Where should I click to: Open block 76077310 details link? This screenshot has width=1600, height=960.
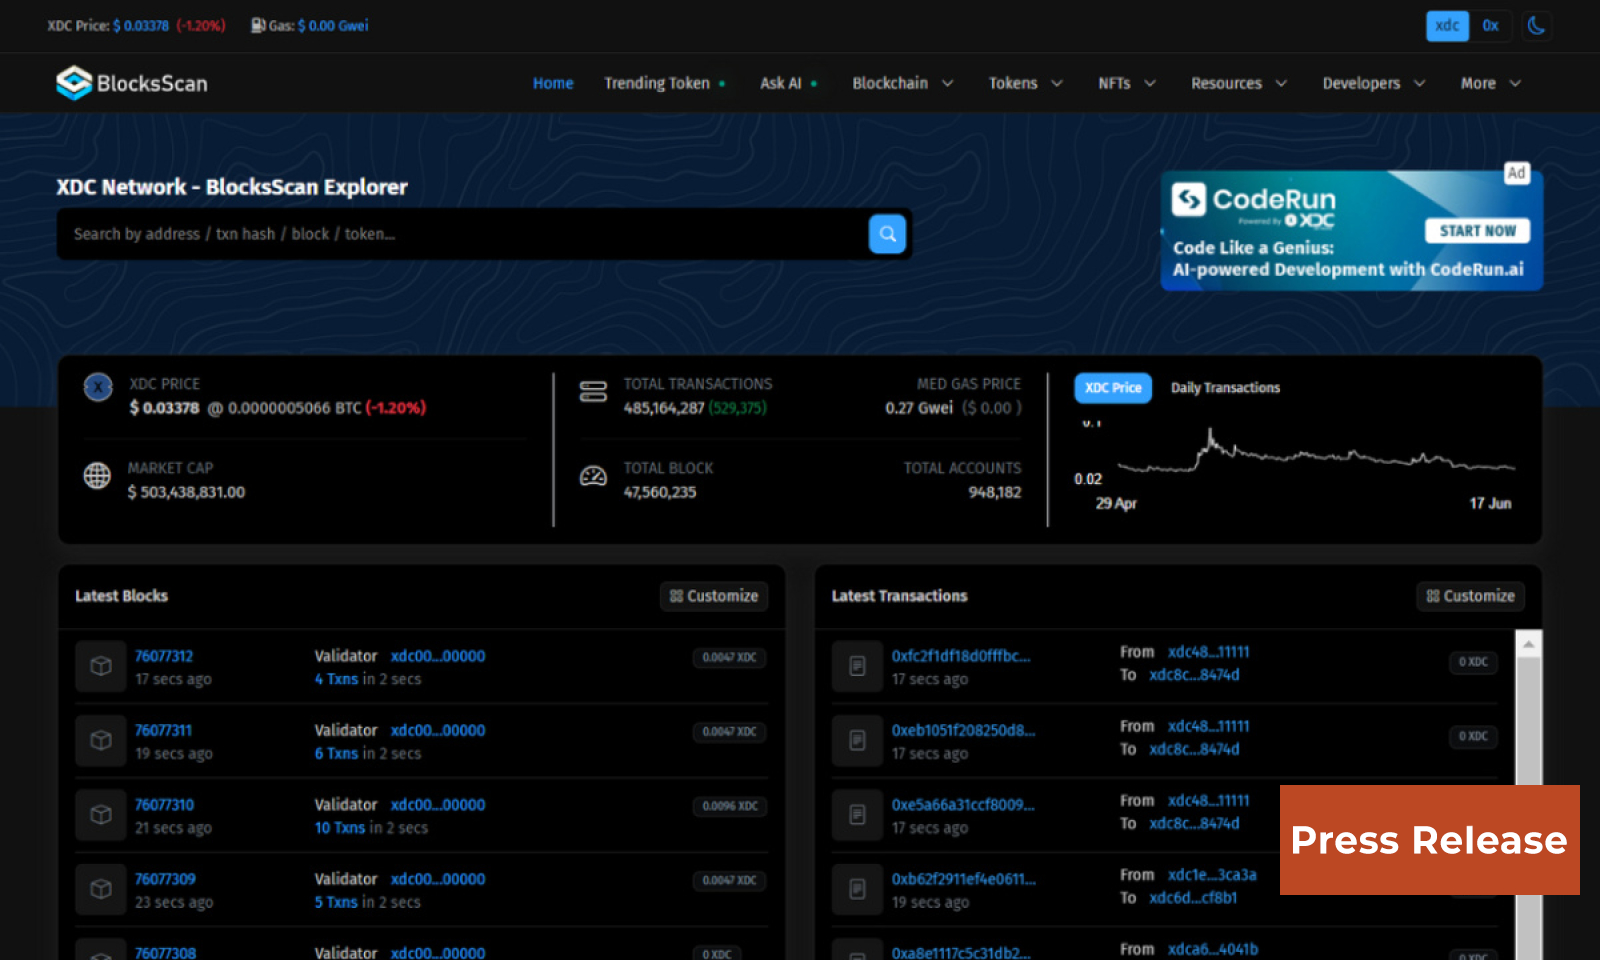[x=164, y=804]
